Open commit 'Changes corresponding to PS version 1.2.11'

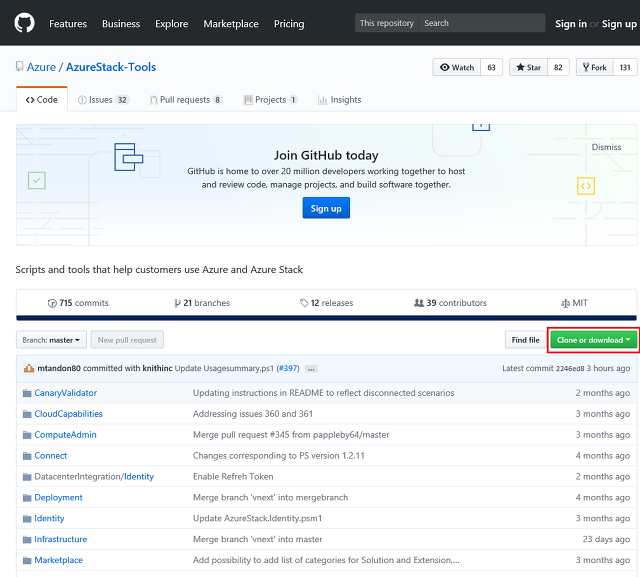coord(279,455)
